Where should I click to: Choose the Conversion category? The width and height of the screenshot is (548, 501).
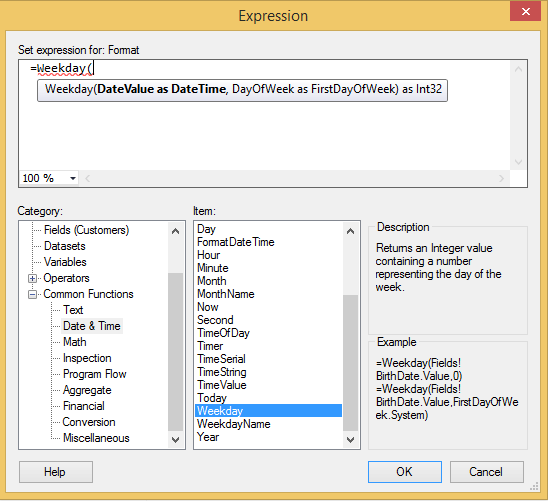89,422
